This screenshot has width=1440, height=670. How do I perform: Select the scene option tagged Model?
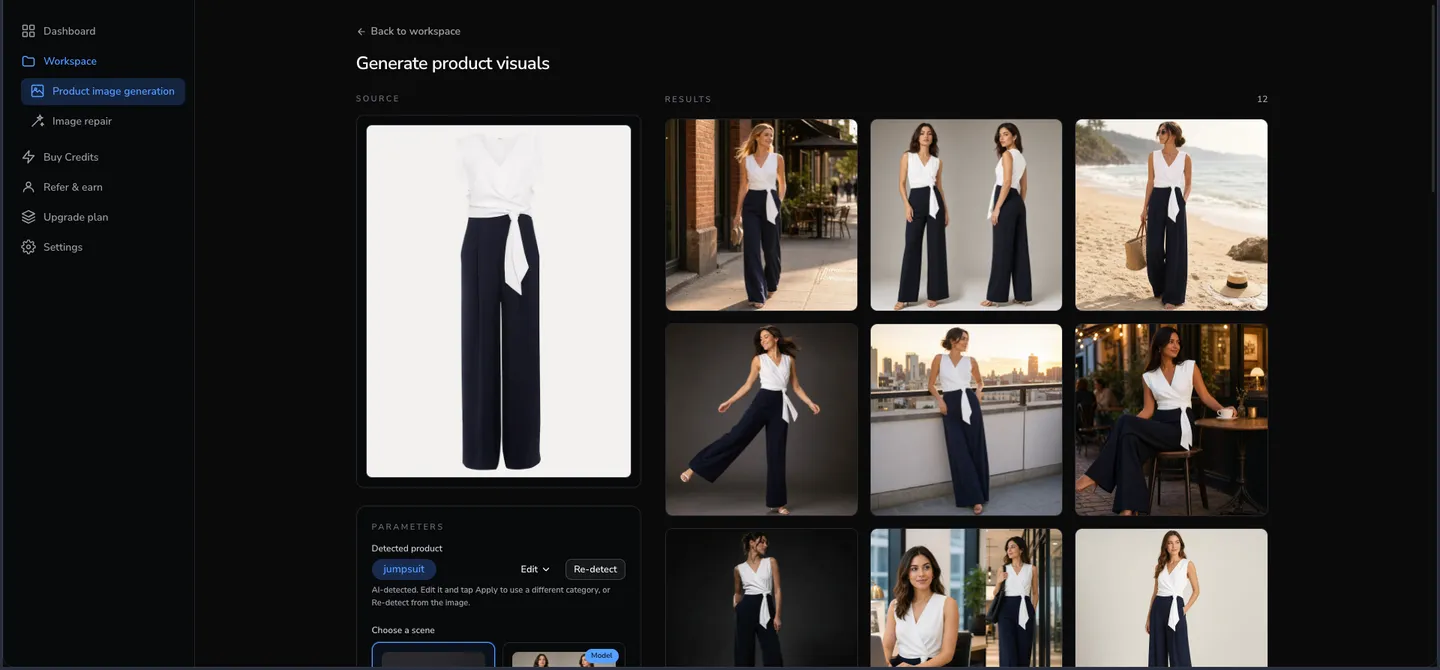coord(564,656)
